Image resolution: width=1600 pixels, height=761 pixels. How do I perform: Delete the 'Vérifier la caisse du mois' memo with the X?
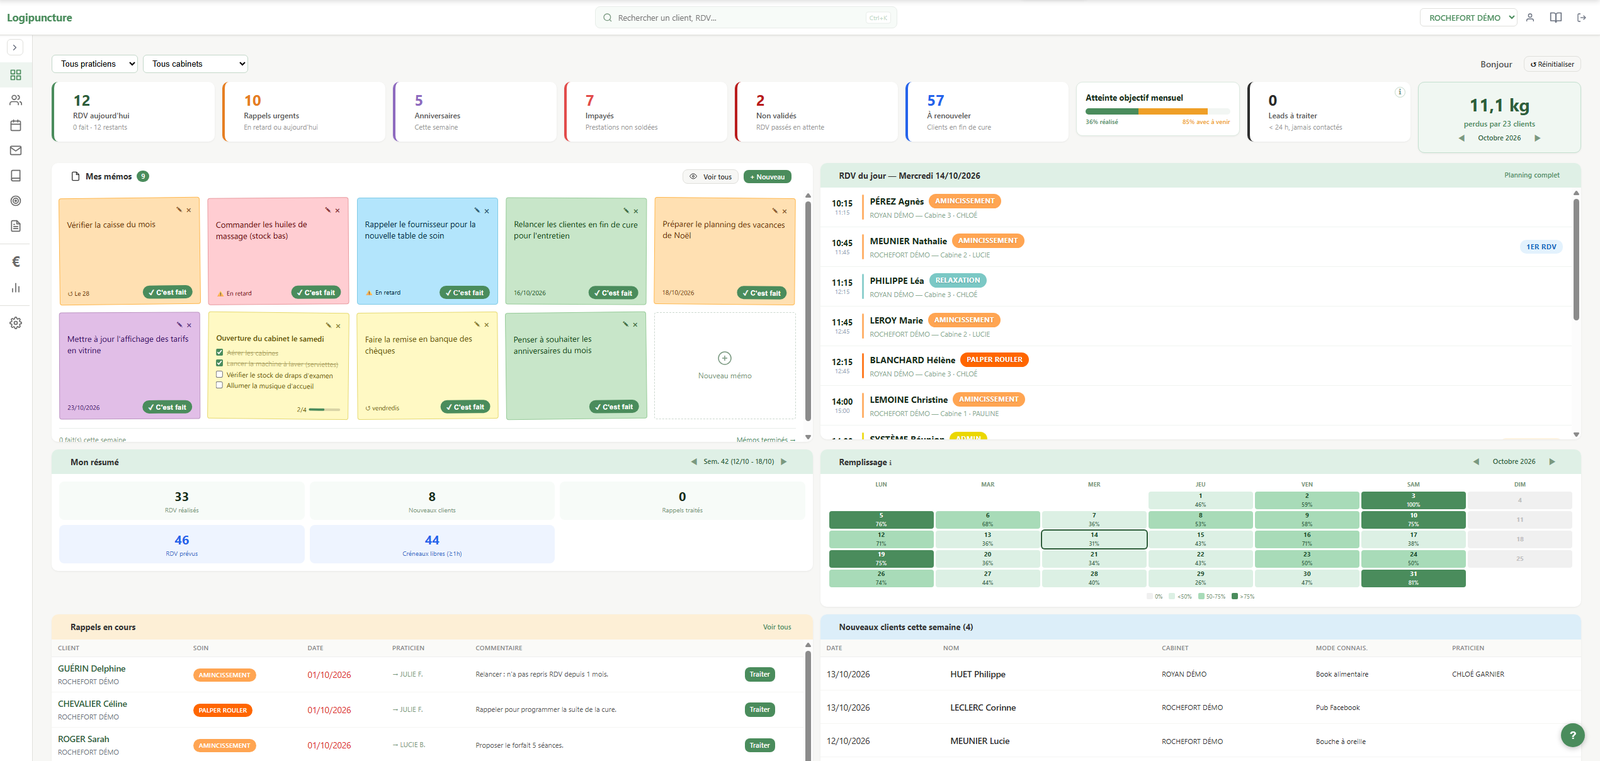(188, 210)
